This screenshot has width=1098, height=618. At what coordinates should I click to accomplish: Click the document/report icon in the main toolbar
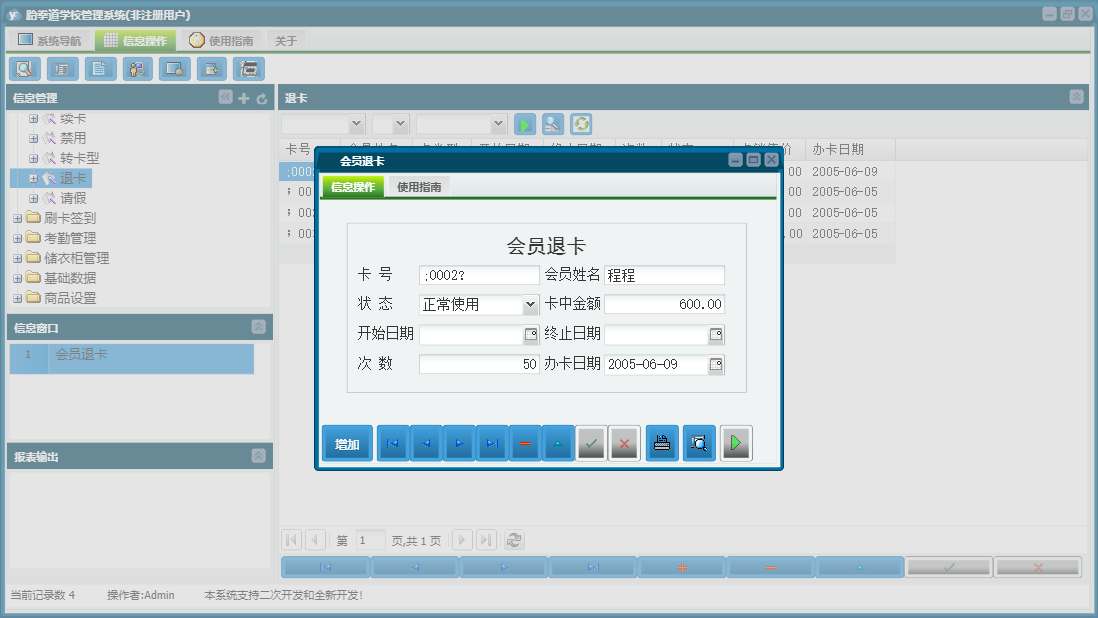(100, 68)
